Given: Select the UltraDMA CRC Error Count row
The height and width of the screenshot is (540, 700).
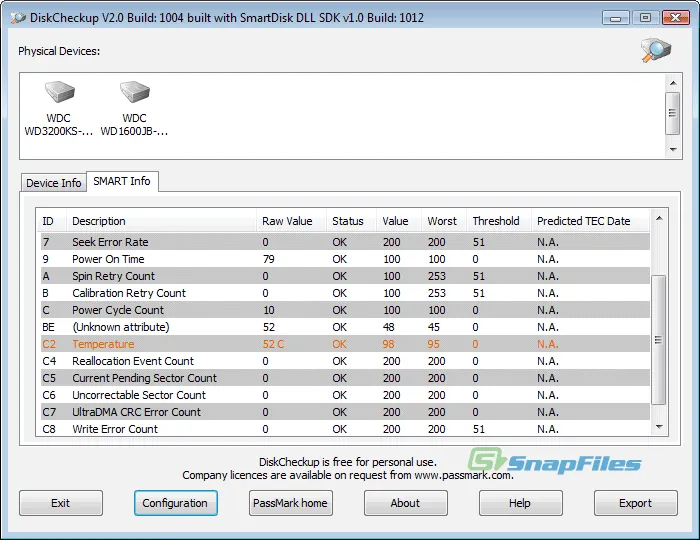Looking at the screenshot, I should (x=345, y=411).
